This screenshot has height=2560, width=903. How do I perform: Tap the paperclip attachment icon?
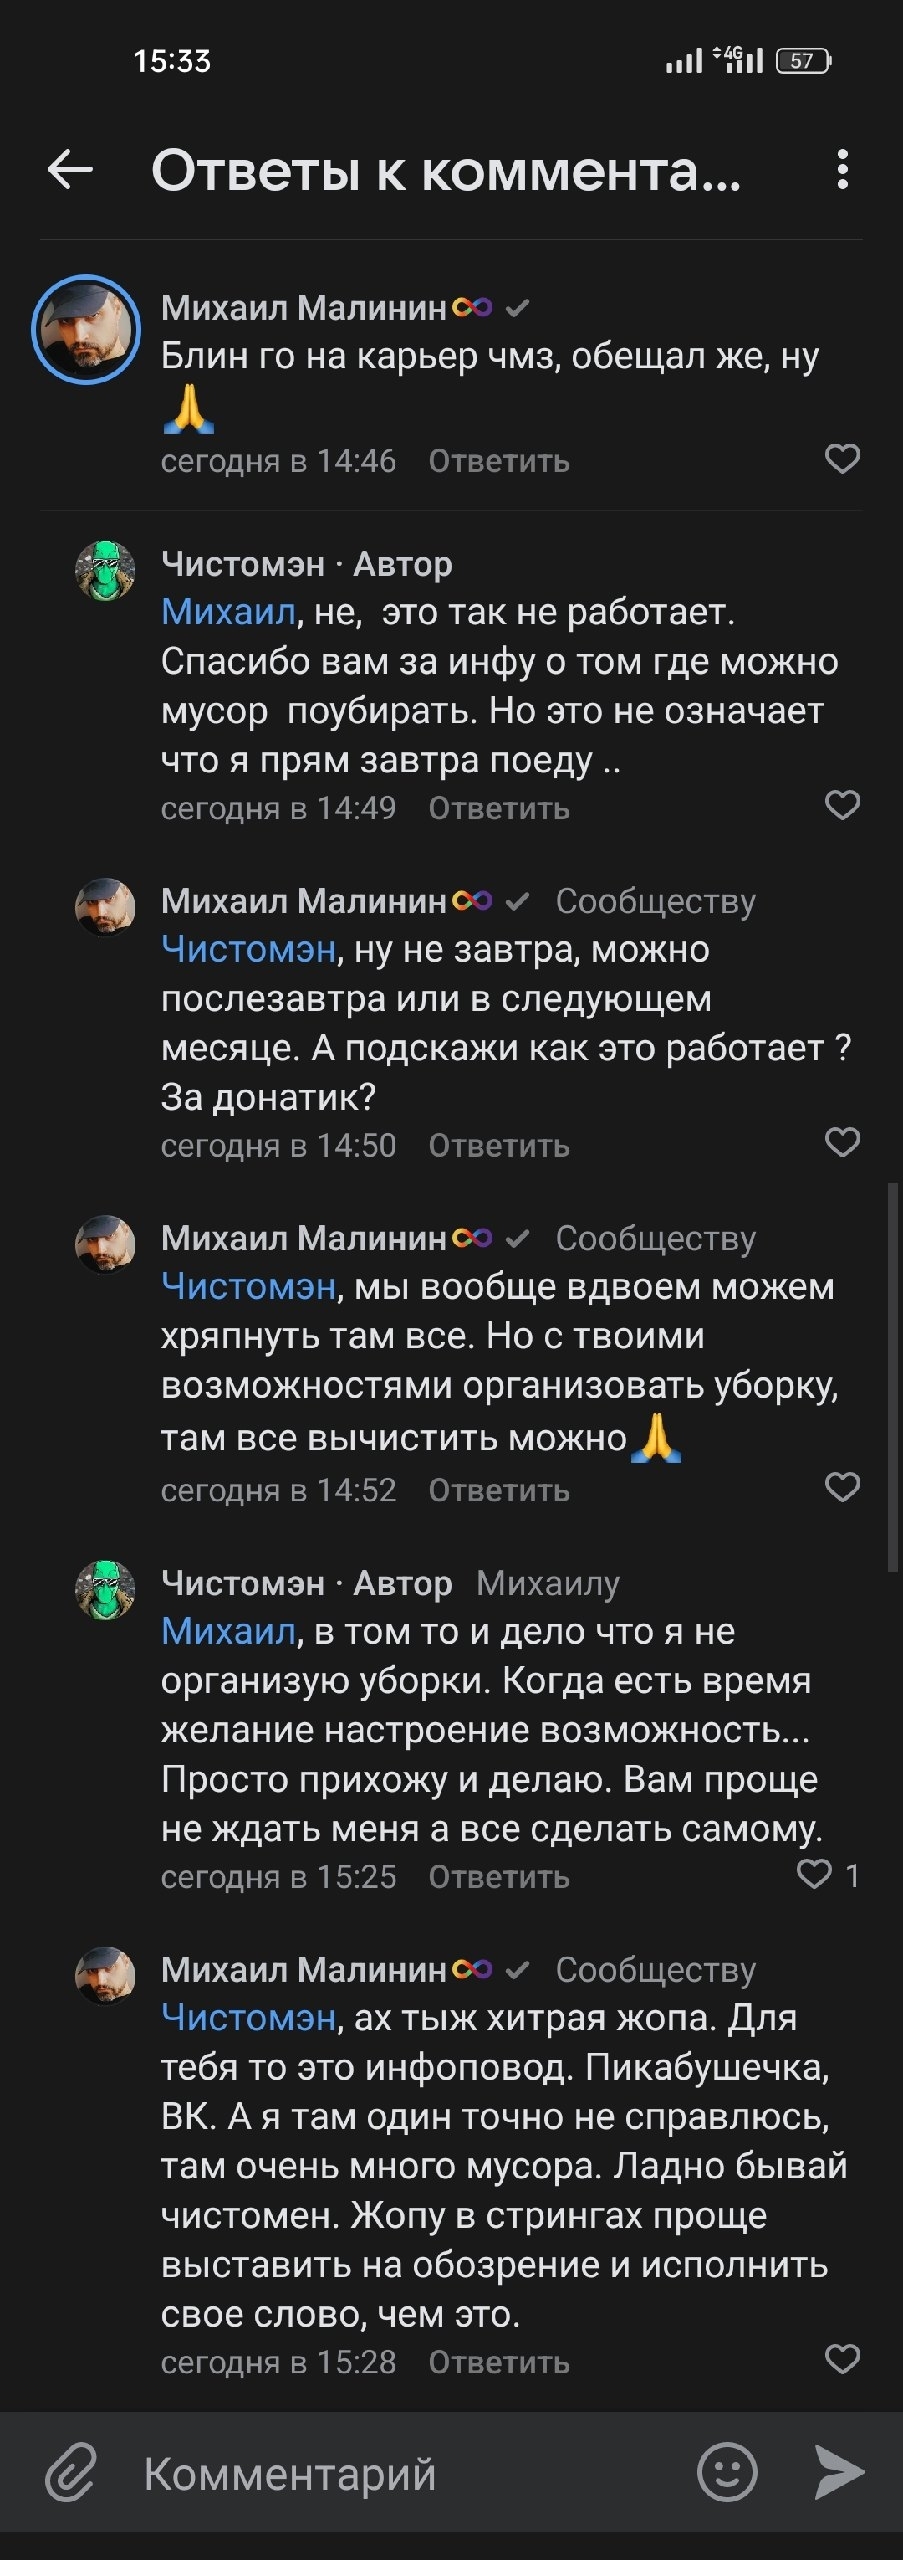71,2473
